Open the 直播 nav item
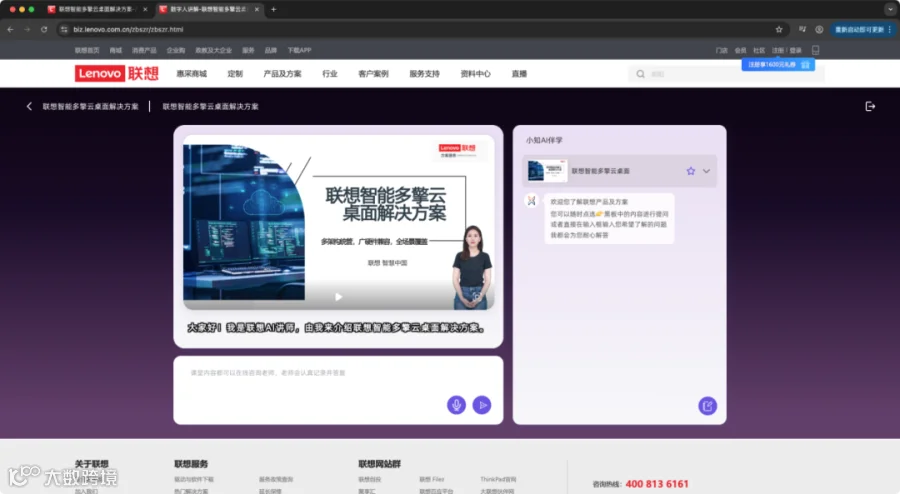900x494 pixels. tap(519, 74)
